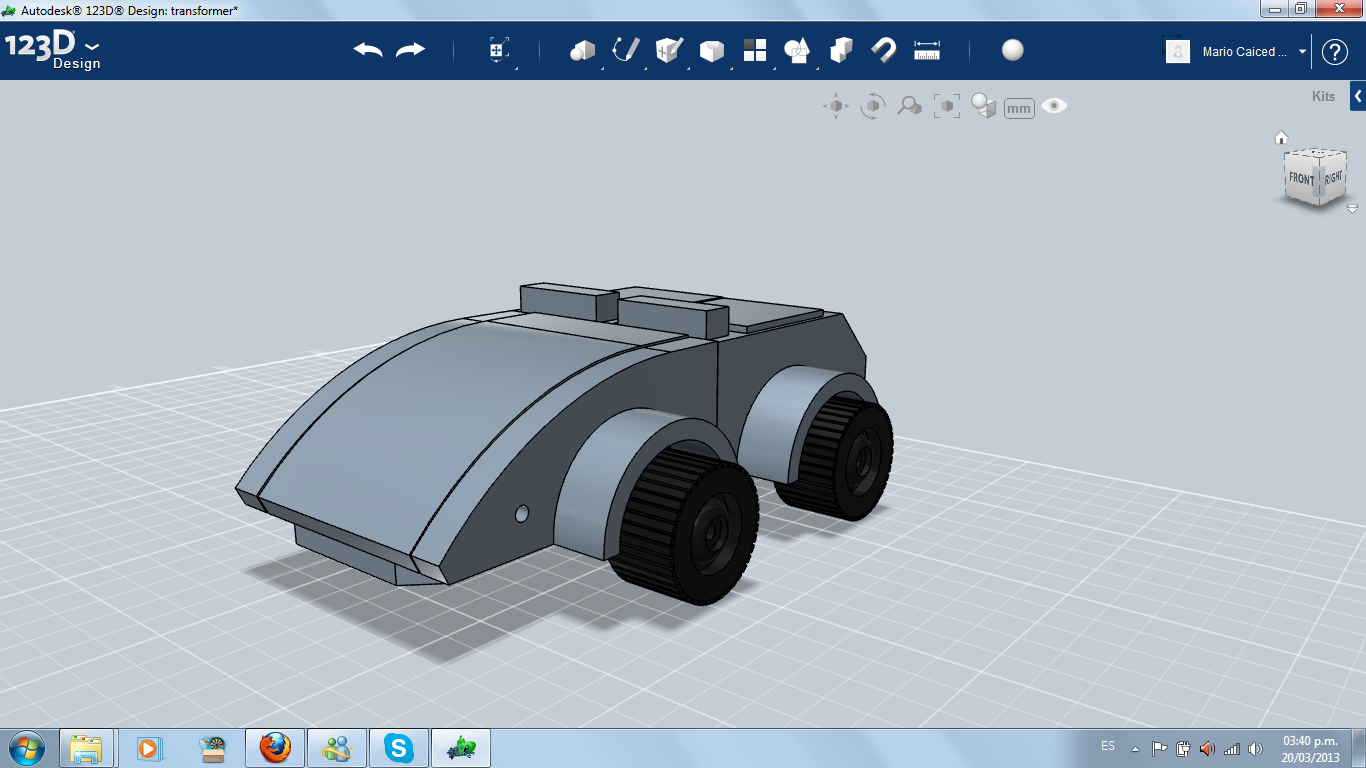Click the Undo arrow in the toolbar
This screenshot has height=768, width=1366.
368,50
